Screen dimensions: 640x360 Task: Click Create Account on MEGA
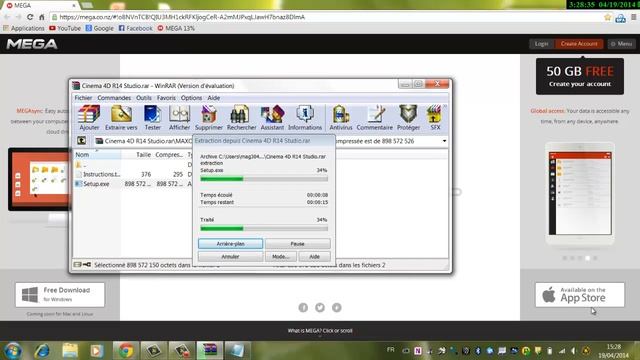[579, 44]
